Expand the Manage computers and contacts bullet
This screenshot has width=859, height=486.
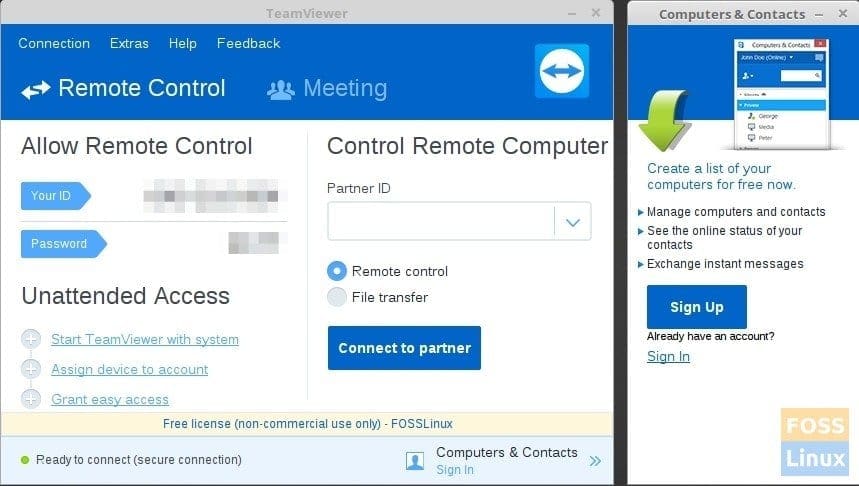[640, 212]
